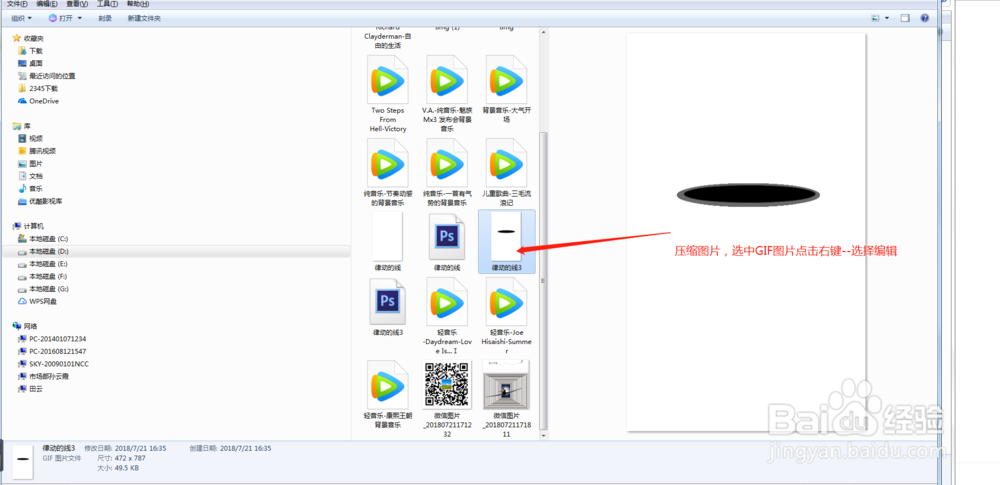Open 本地磁盘 (F:)

click(x=43, y=276)
